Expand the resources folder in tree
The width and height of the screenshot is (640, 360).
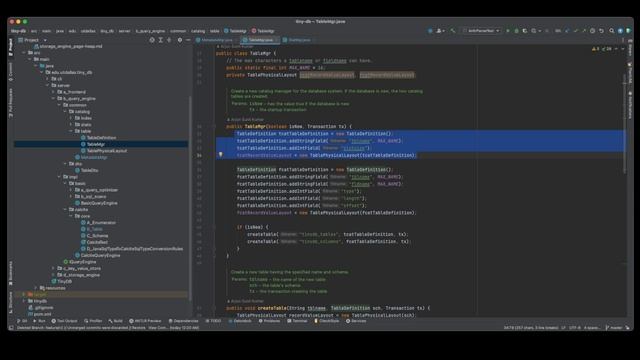pyautogui.click(x=36, y=288)
